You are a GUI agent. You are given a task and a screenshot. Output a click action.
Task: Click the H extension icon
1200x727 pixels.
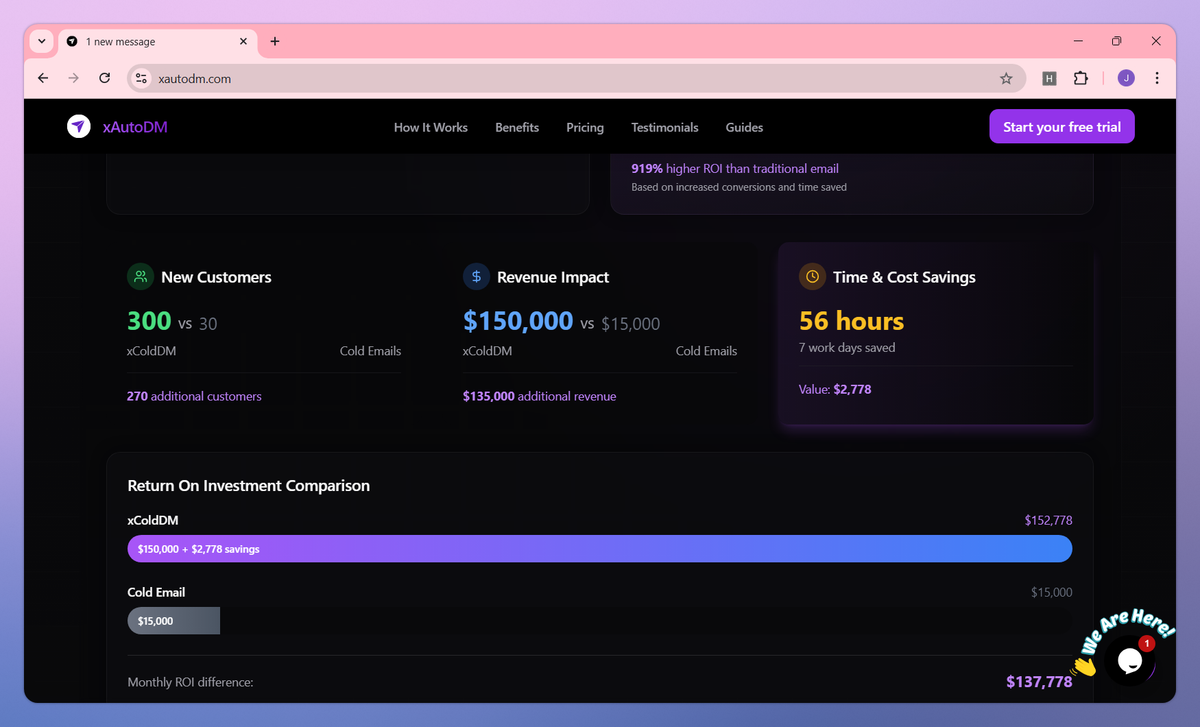click(x=1048, y=78)
